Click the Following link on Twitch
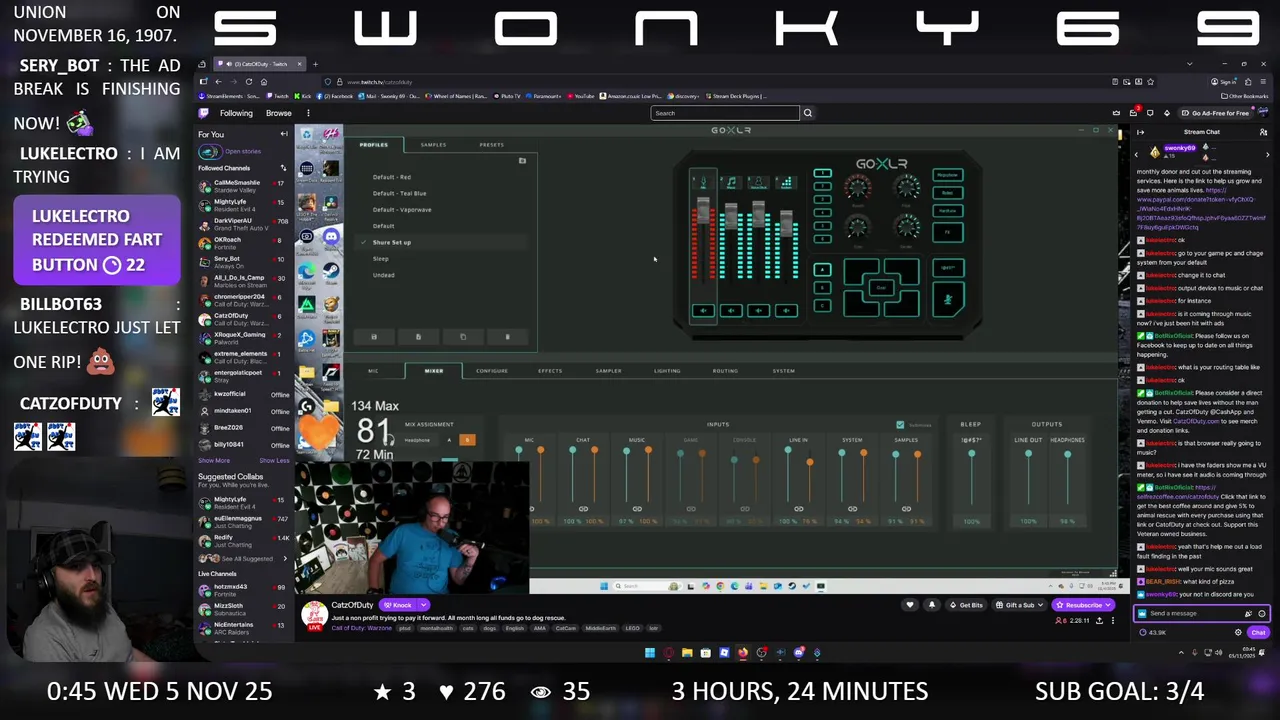The width and height of the screenshot is (1280, 720). 236,113
